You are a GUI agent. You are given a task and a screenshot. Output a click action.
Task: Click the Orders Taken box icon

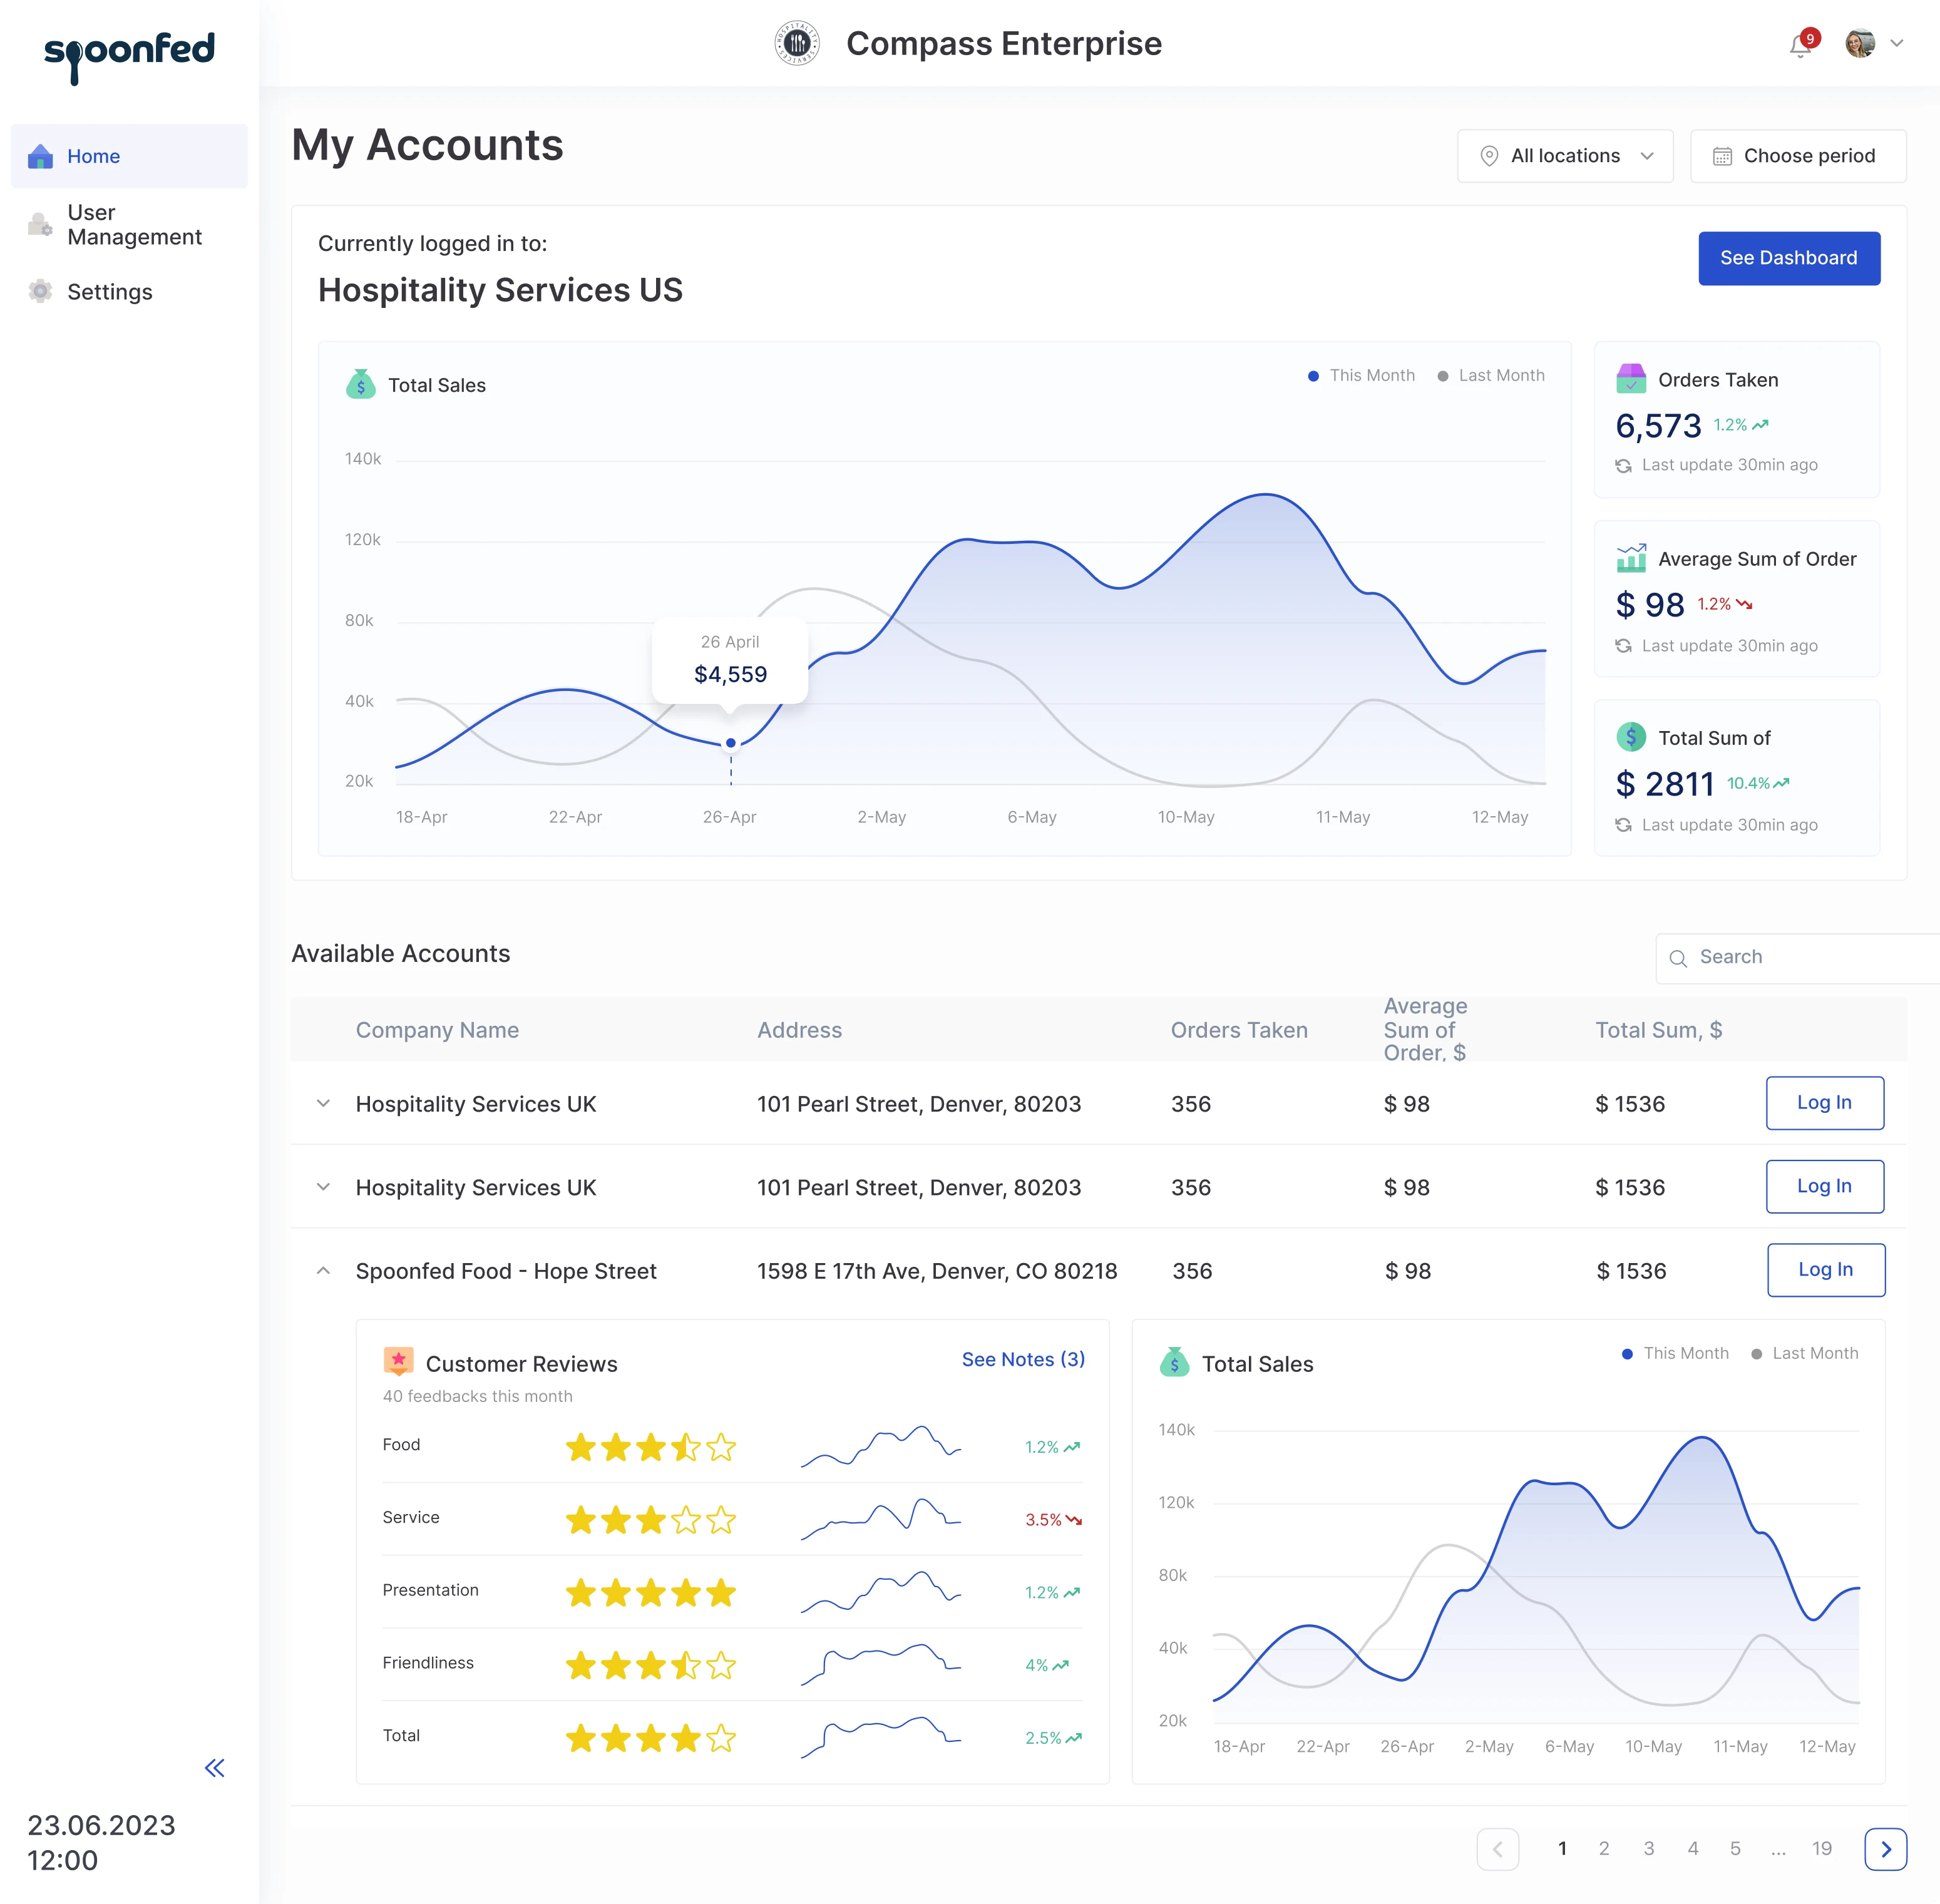pyautogui.click(x=1631, y=379)
